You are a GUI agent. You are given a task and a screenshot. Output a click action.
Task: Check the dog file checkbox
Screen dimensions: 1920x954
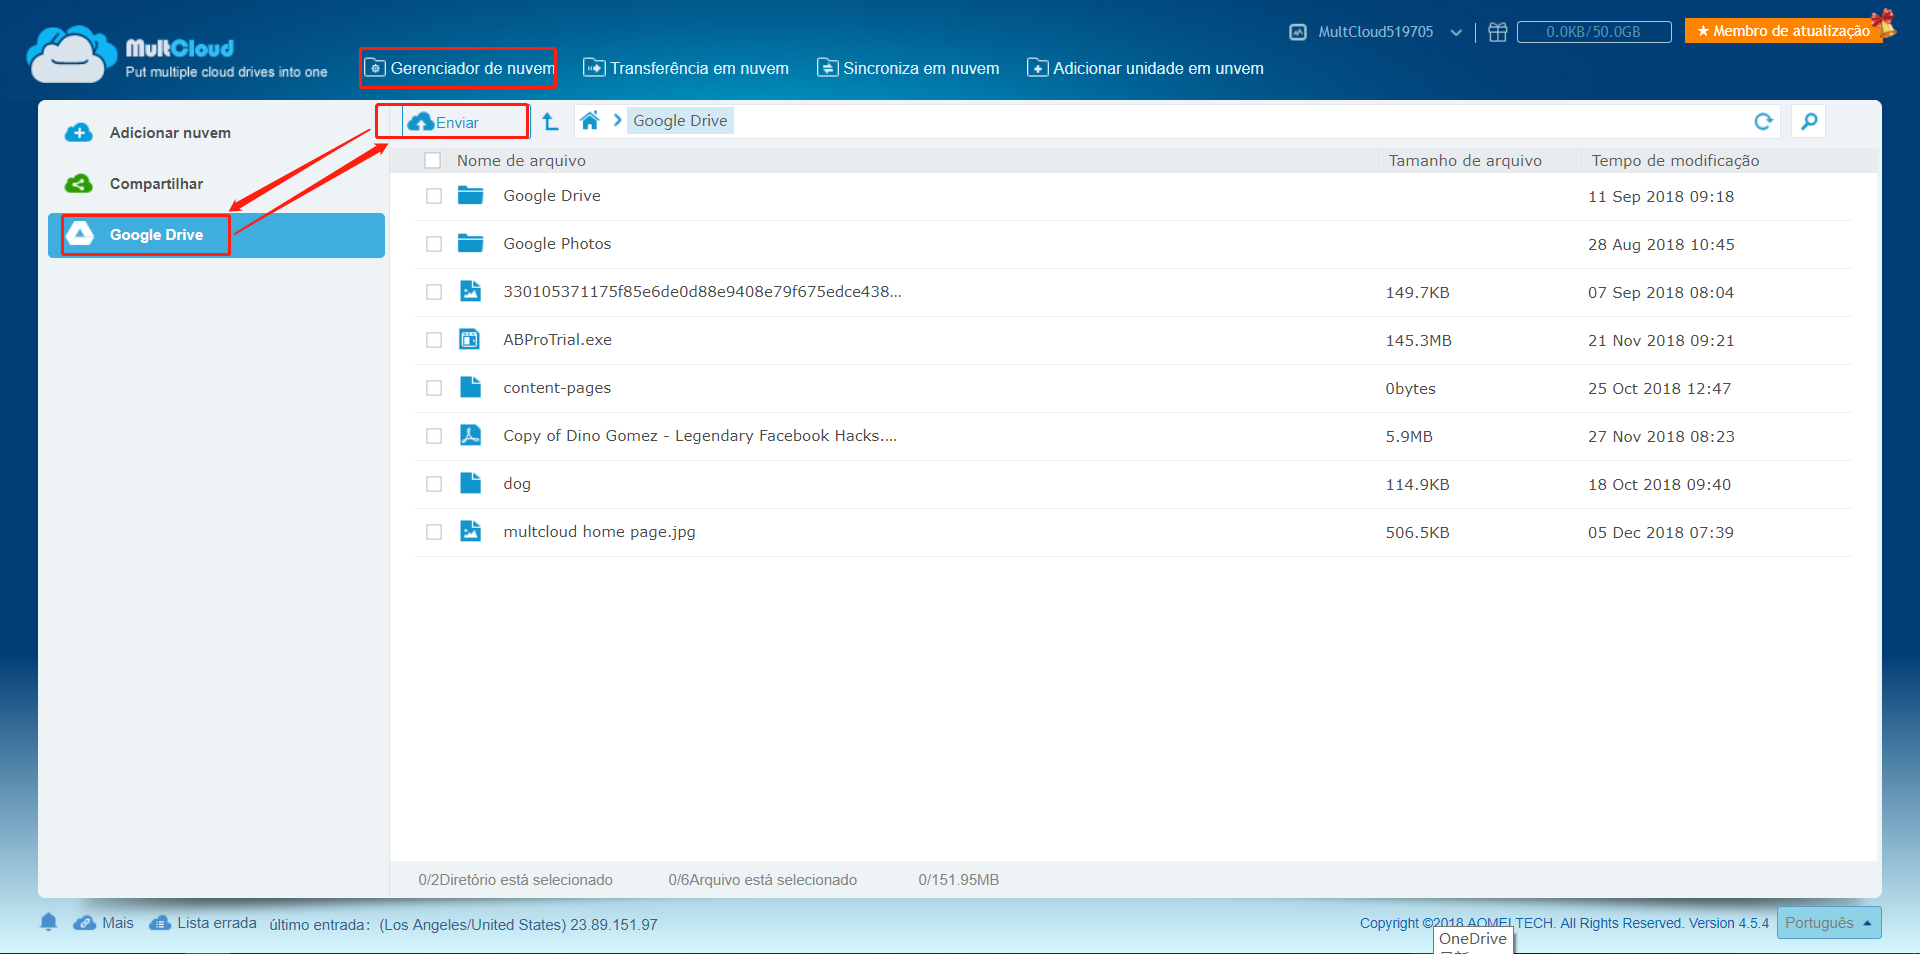[x=434, y=484]
